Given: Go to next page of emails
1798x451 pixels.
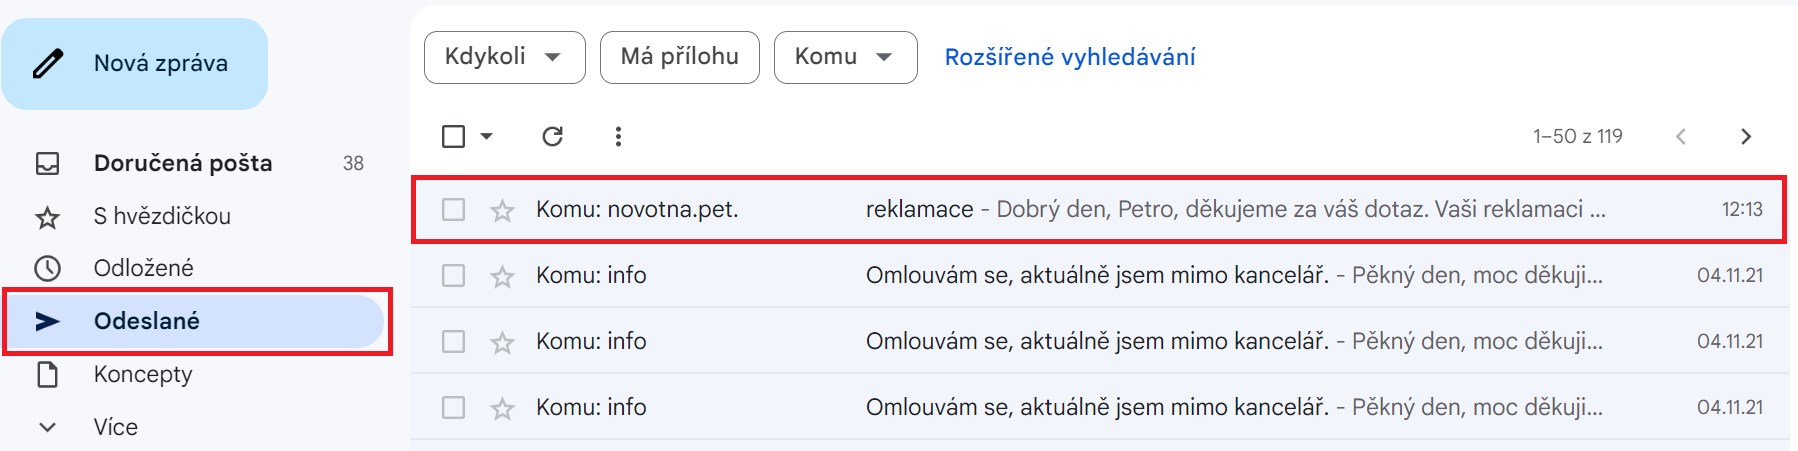Looking at the screenshot, I should click(1745, 136).
